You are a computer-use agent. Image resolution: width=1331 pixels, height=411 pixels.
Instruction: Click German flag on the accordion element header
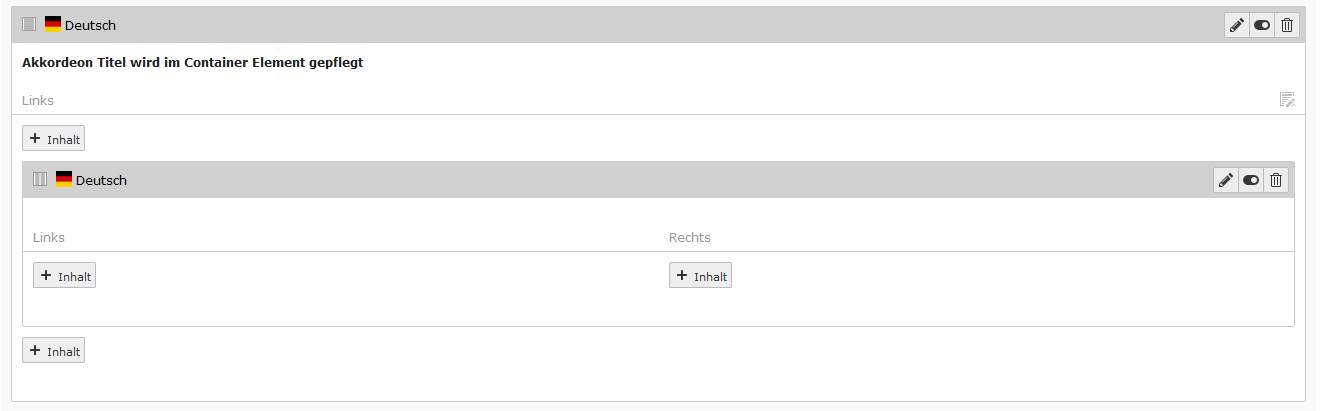coord(53,24)
